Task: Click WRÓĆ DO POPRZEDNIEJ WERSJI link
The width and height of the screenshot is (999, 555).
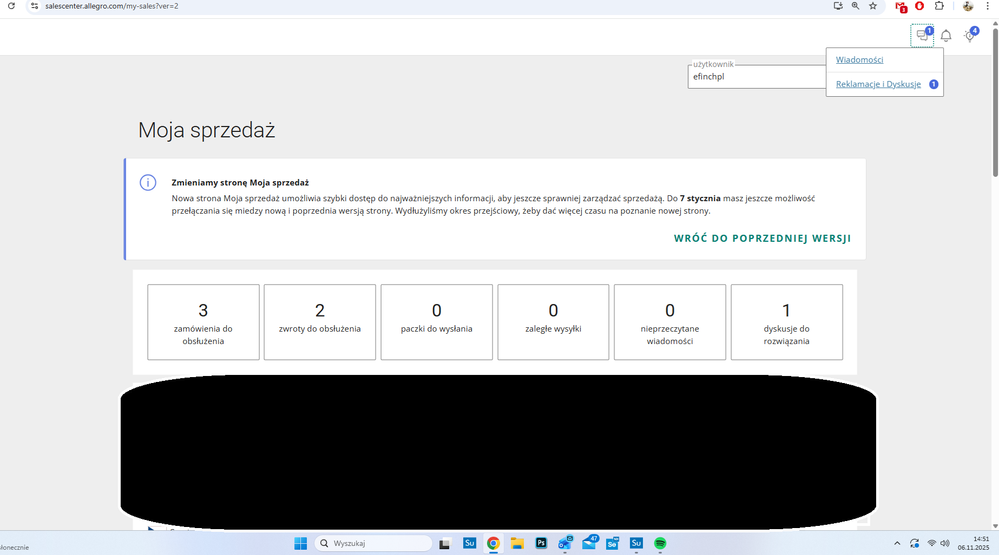Action: pos(762,239)
